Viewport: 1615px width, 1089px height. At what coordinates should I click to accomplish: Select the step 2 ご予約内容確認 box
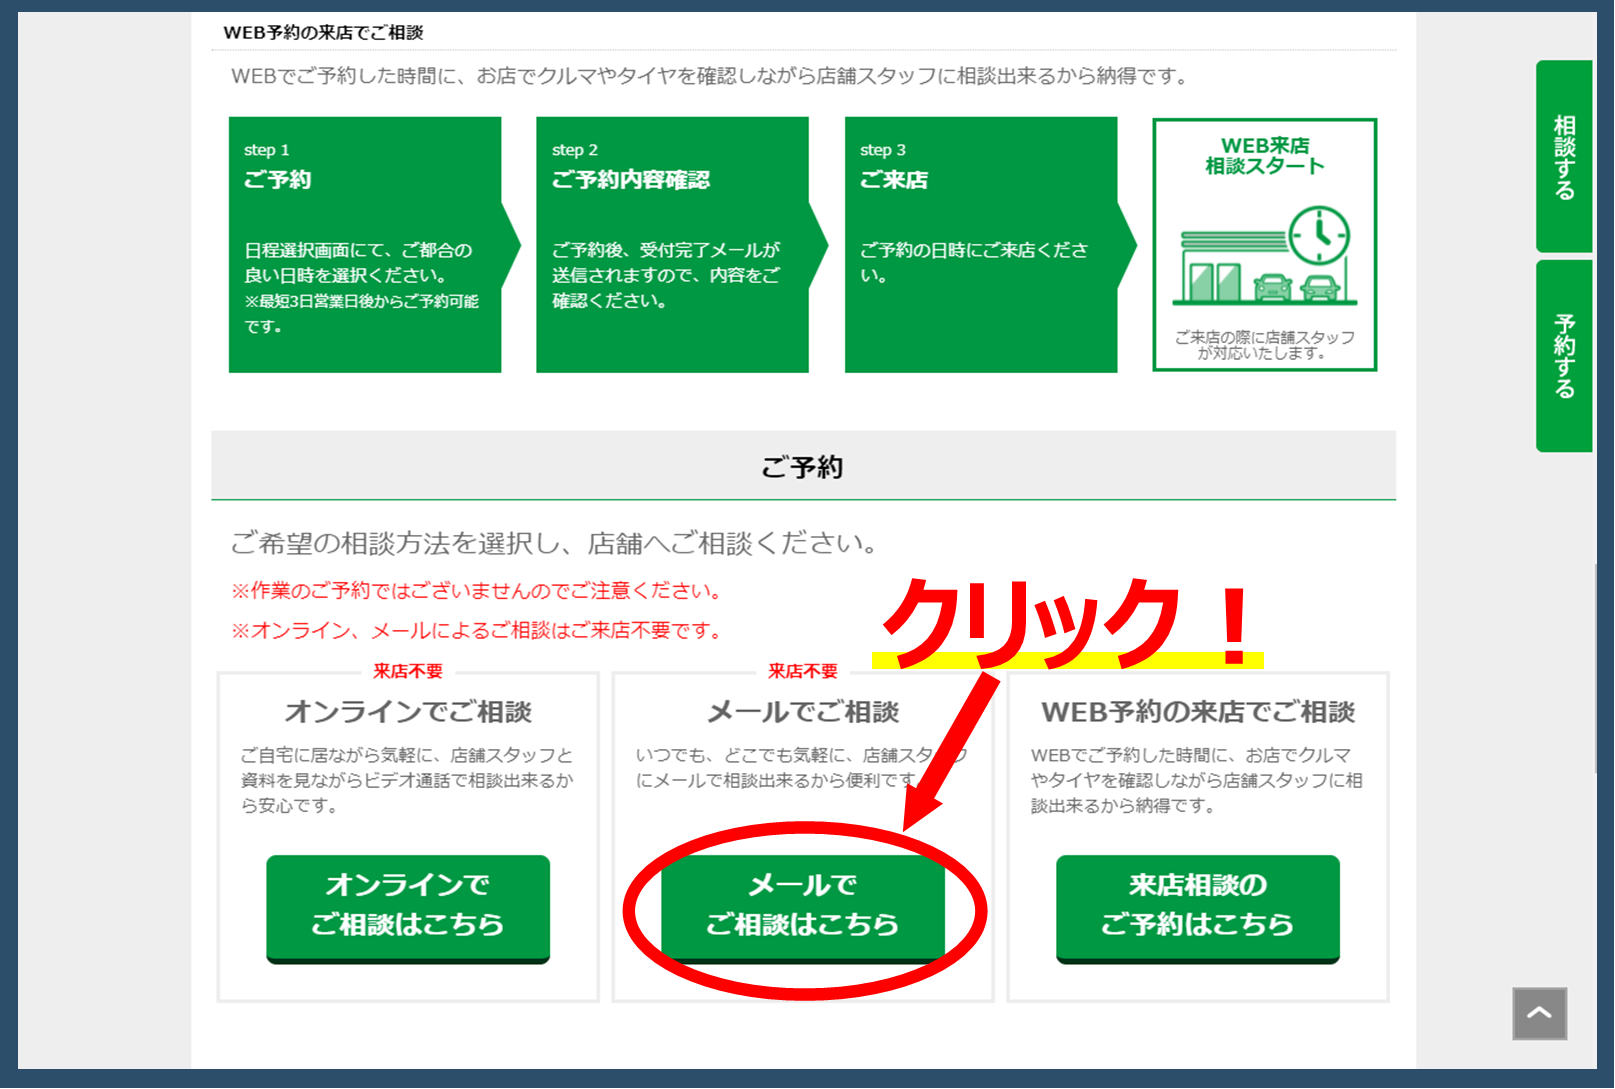tap(672, 245)
